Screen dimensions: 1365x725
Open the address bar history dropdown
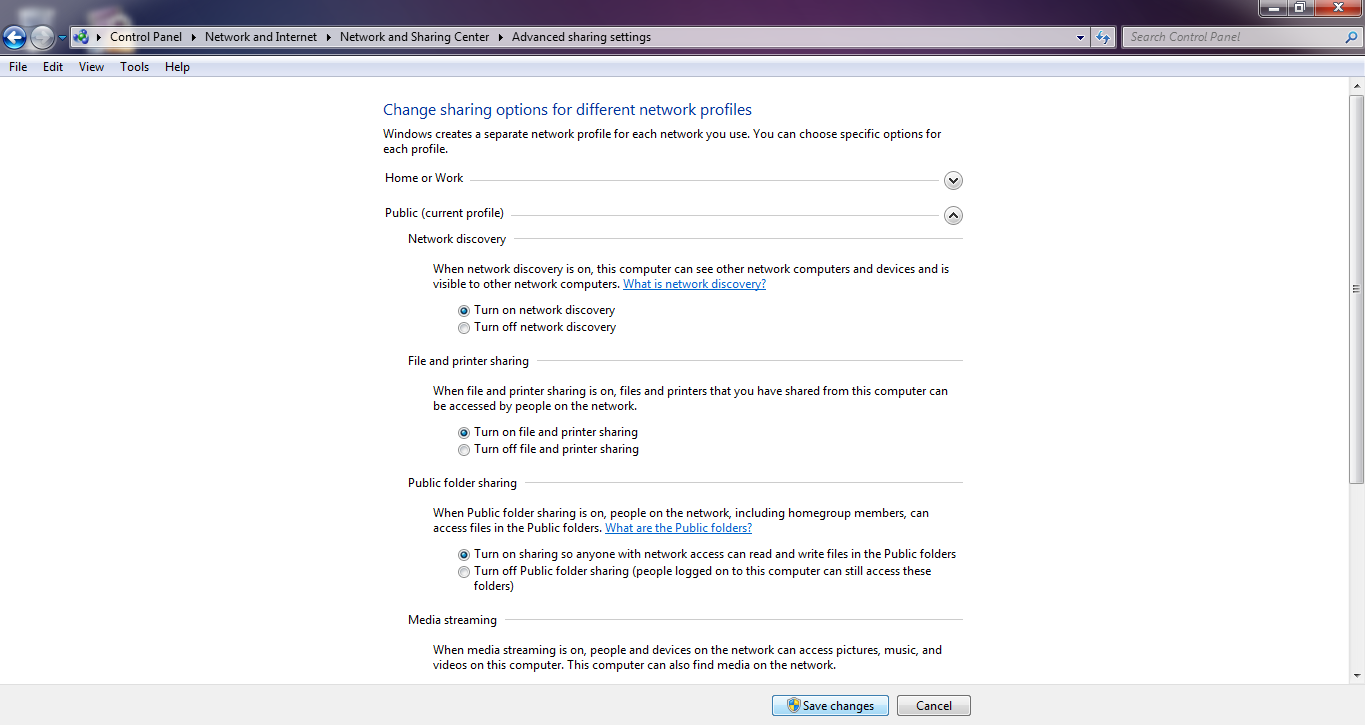[1080, 36]
